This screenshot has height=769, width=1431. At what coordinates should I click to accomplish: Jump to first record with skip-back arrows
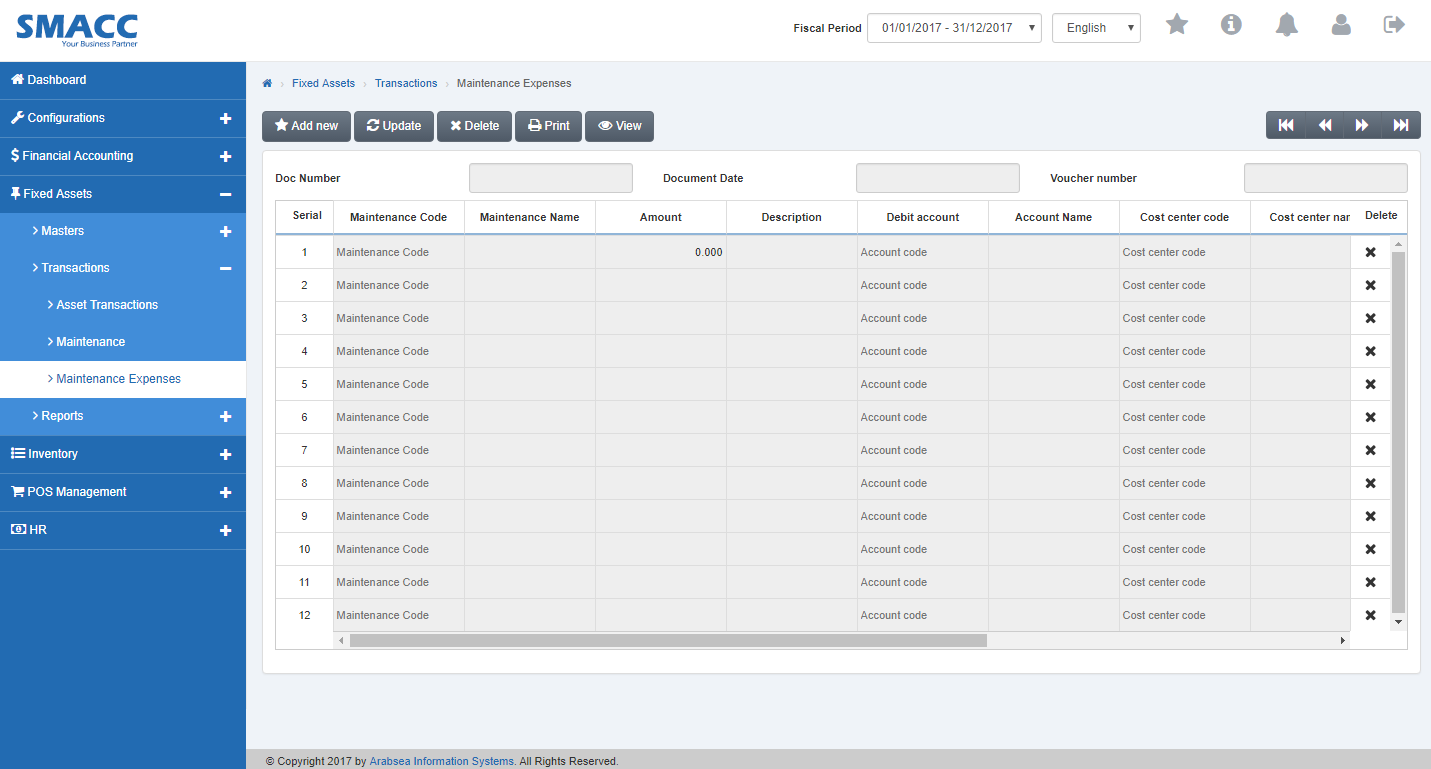tap(1286, 125)
